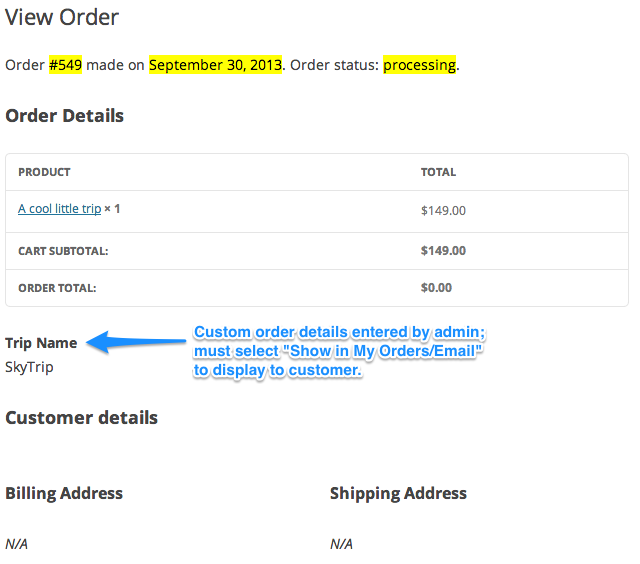This screenshot has height=564, width=640.
Task: Click the "View Order" page heading
Action: click(62, 17)
